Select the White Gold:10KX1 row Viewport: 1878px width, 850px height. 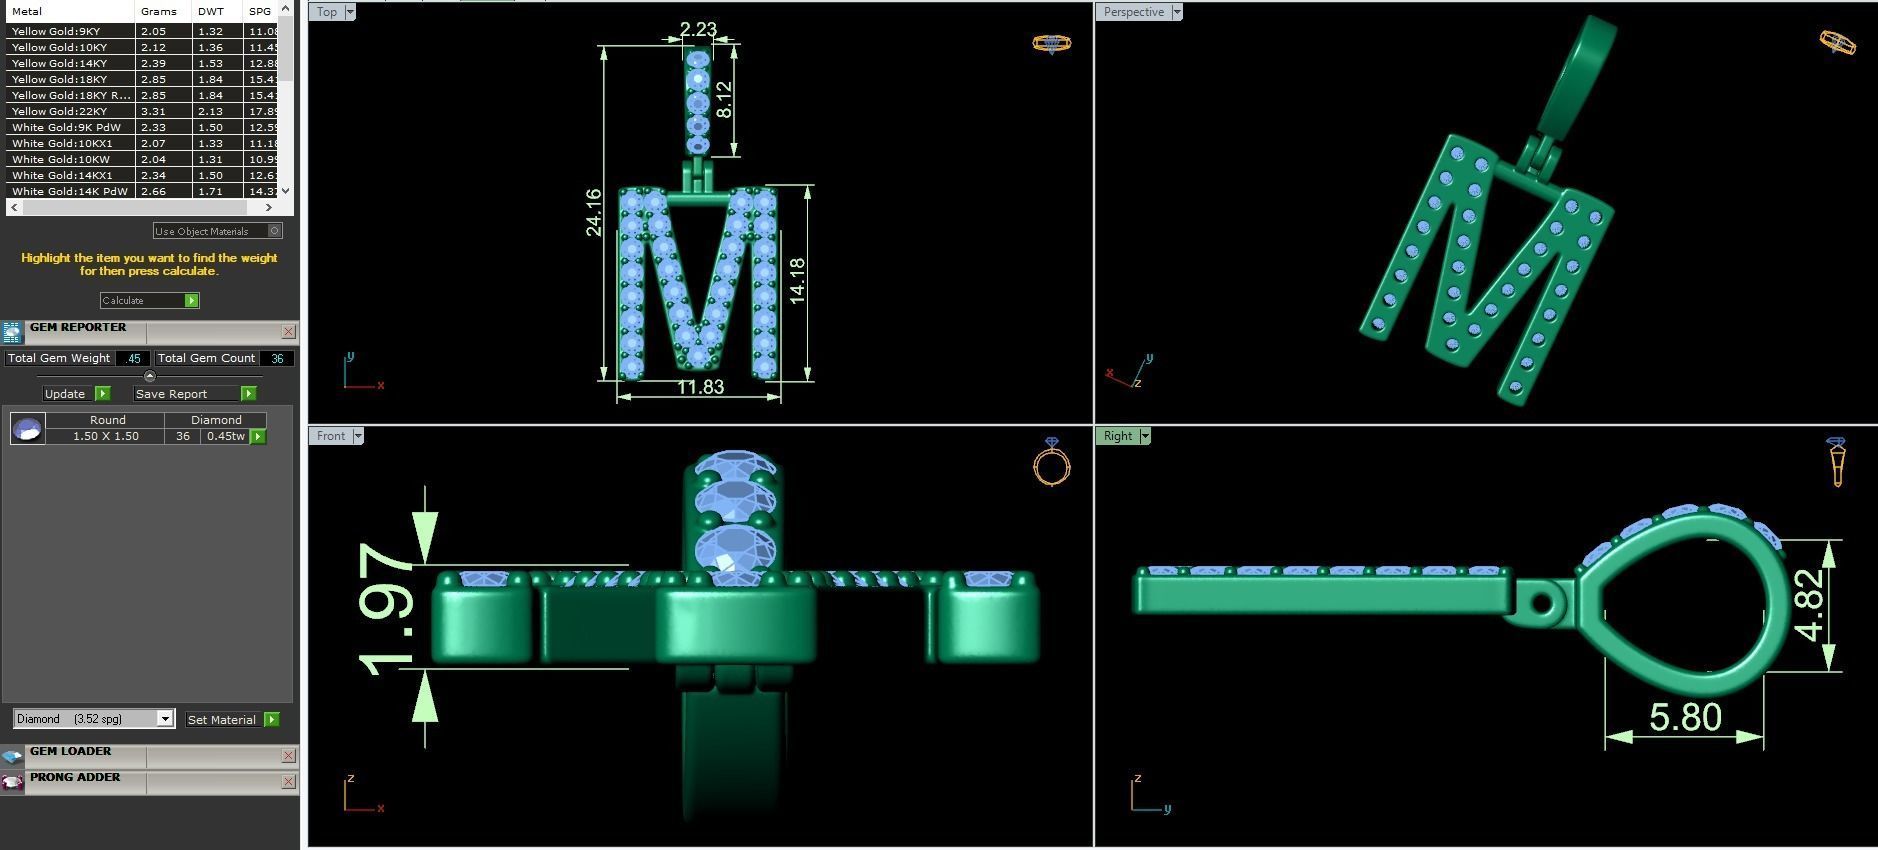tap(142, 143)
